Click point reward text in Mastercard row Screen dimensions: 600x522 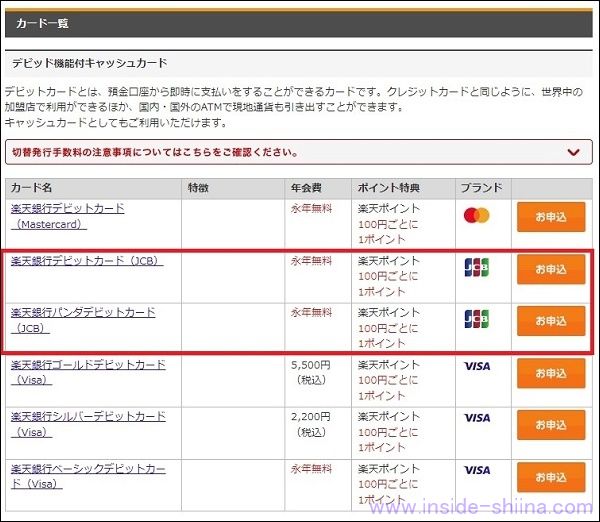click(x=389, y=224)
